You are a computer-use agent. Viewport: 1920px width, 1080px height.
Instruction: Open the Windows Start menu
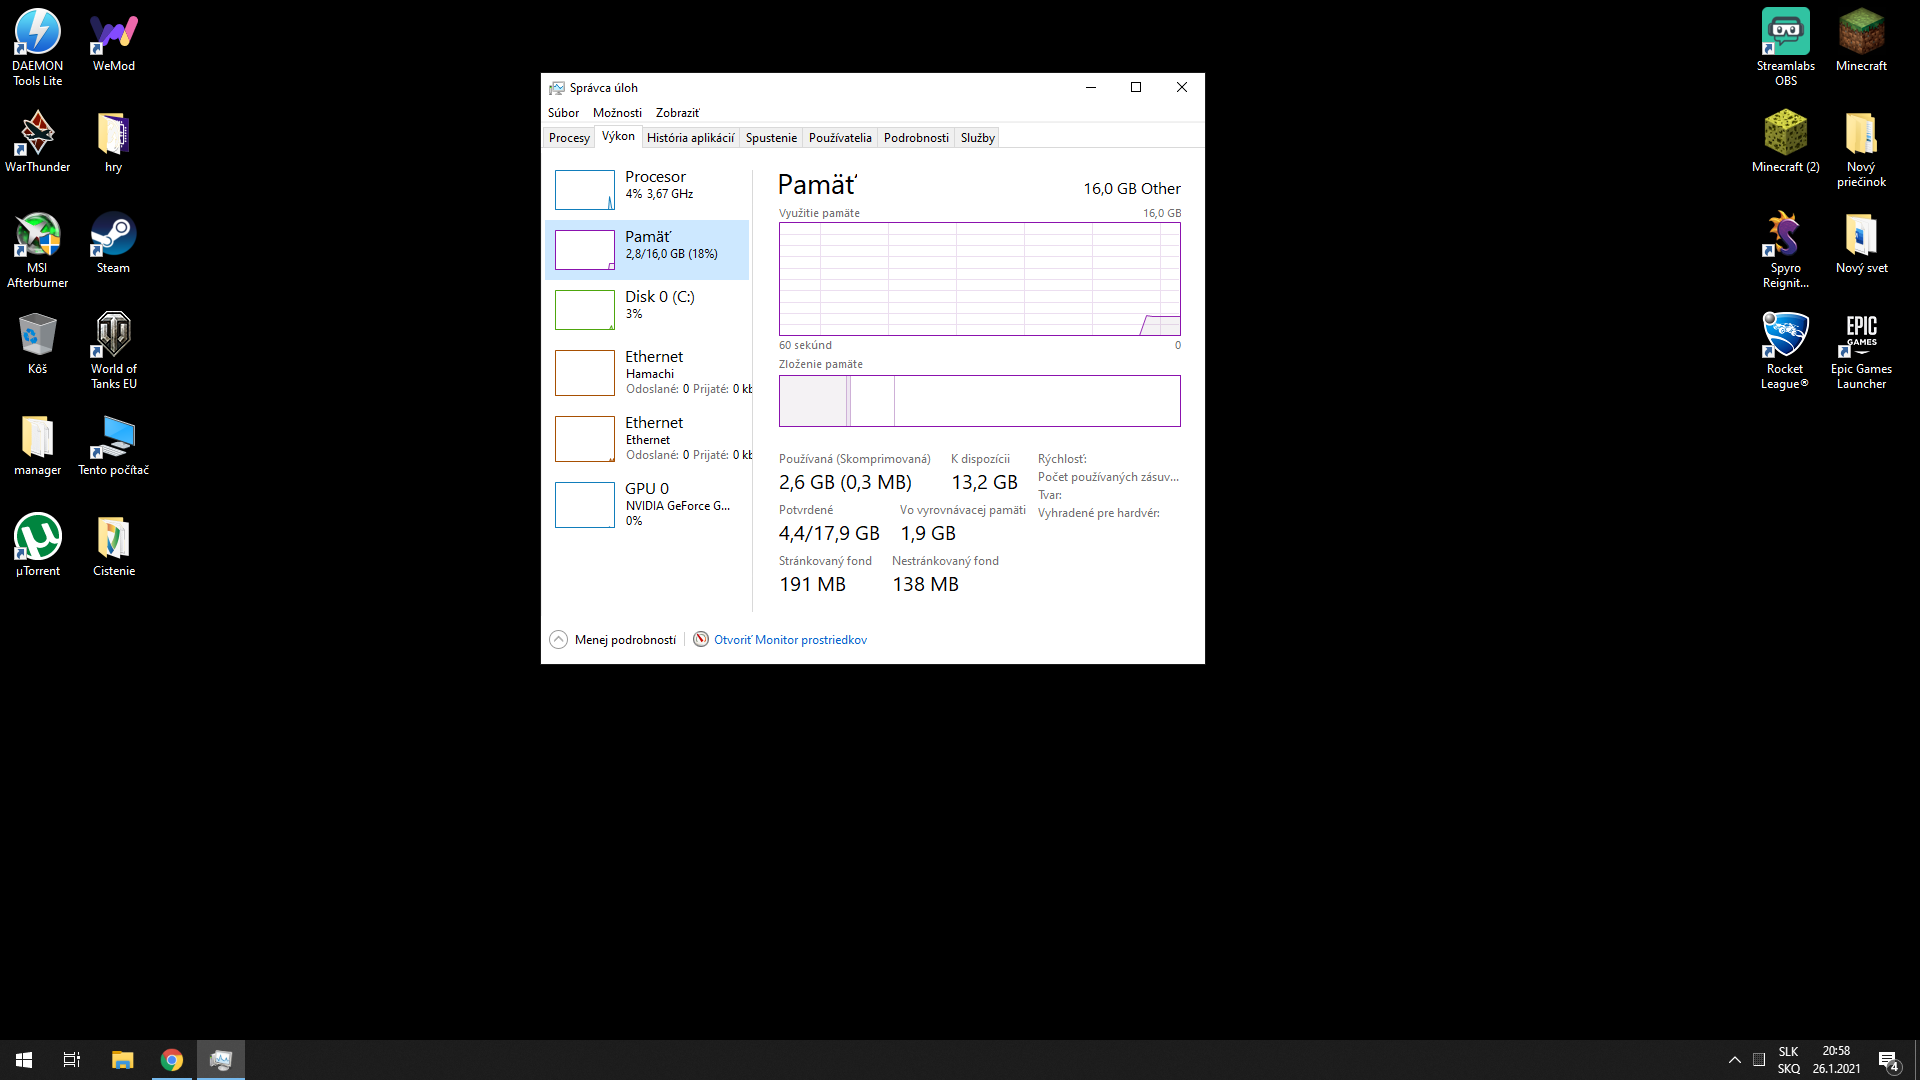24,1060
